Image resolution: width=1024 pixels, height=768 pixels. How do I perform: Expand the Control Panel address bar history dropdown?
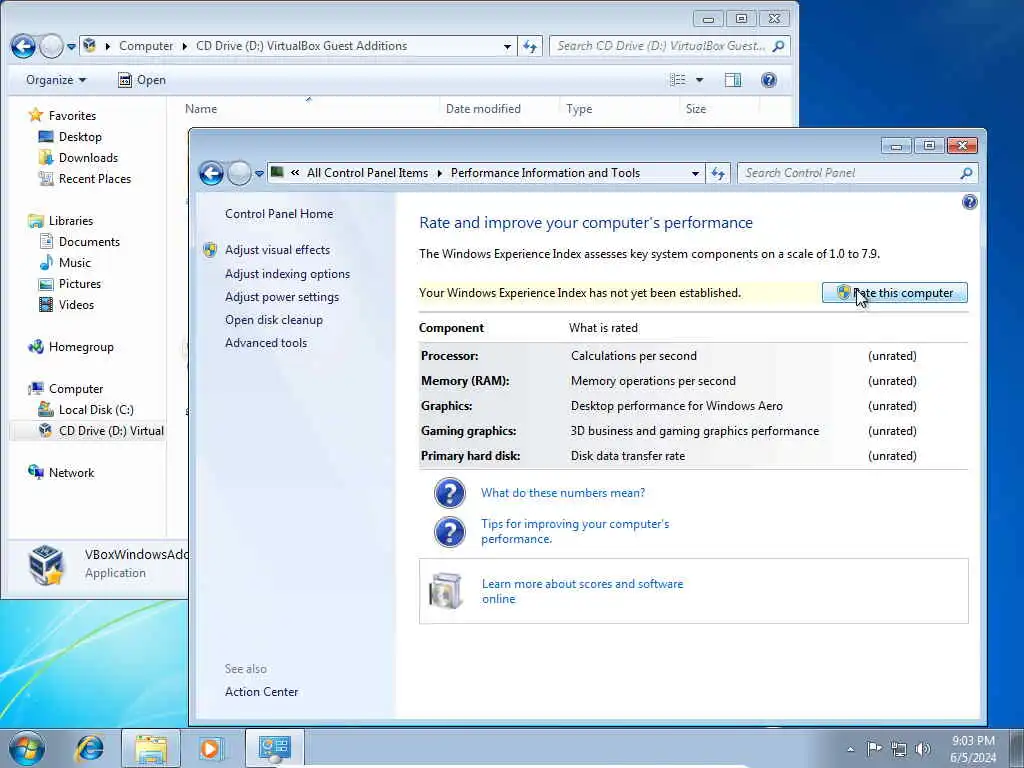pos(695,174)
